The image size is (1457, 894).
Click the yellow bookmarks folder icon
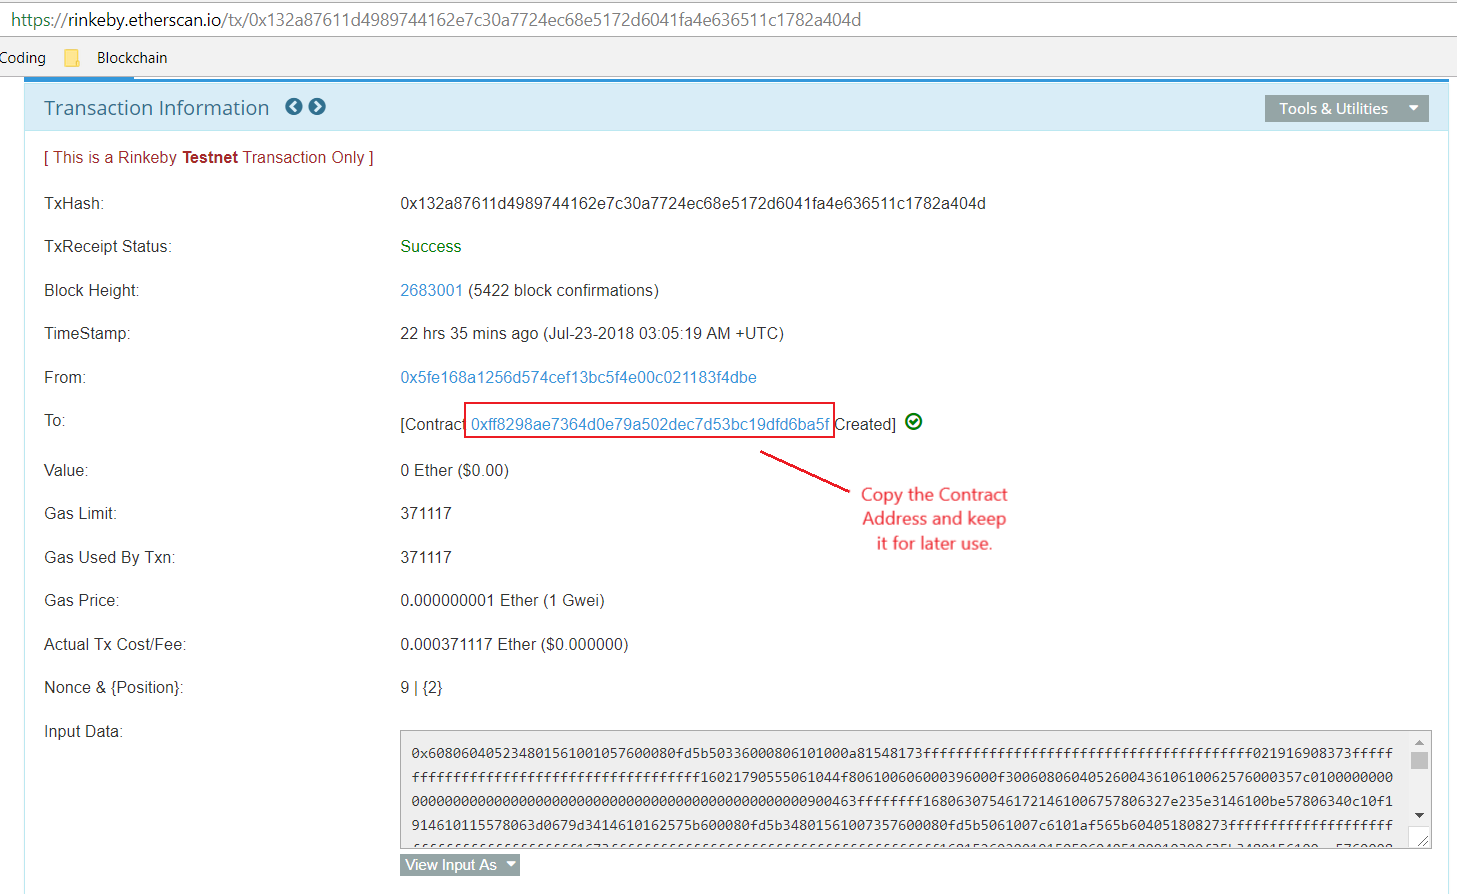coord(70,57)
